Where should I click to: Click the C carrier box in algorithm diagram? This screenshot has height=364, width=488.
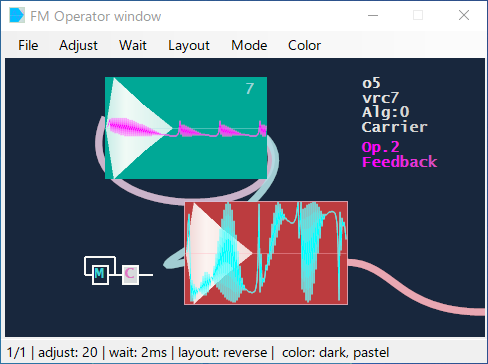[130, 274]
